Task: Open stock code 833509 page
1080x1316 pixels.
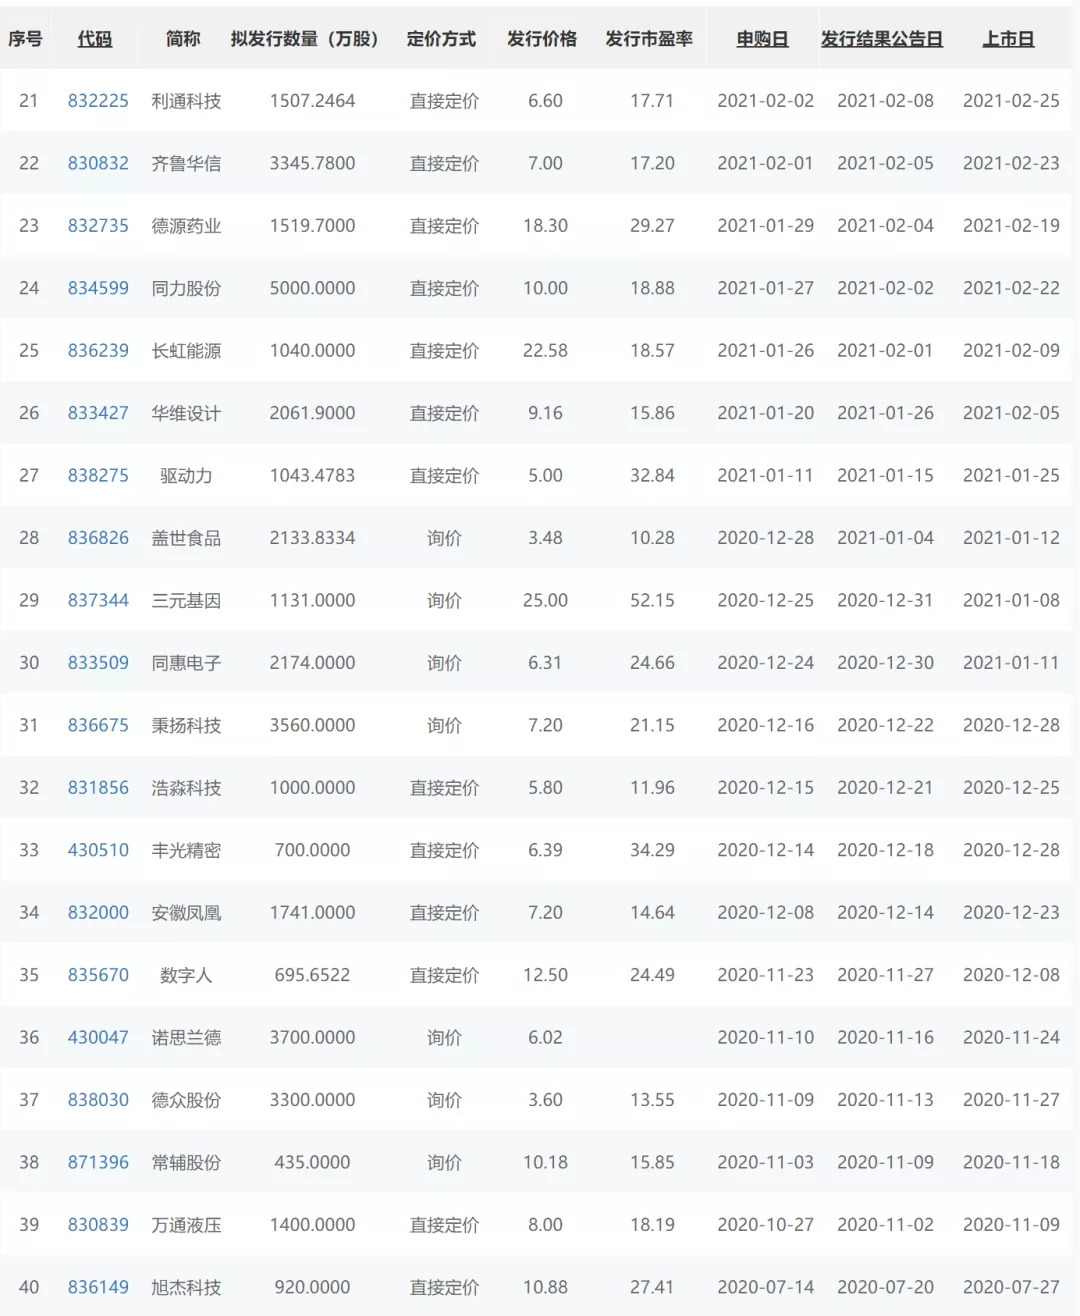Action: point(98,663)
